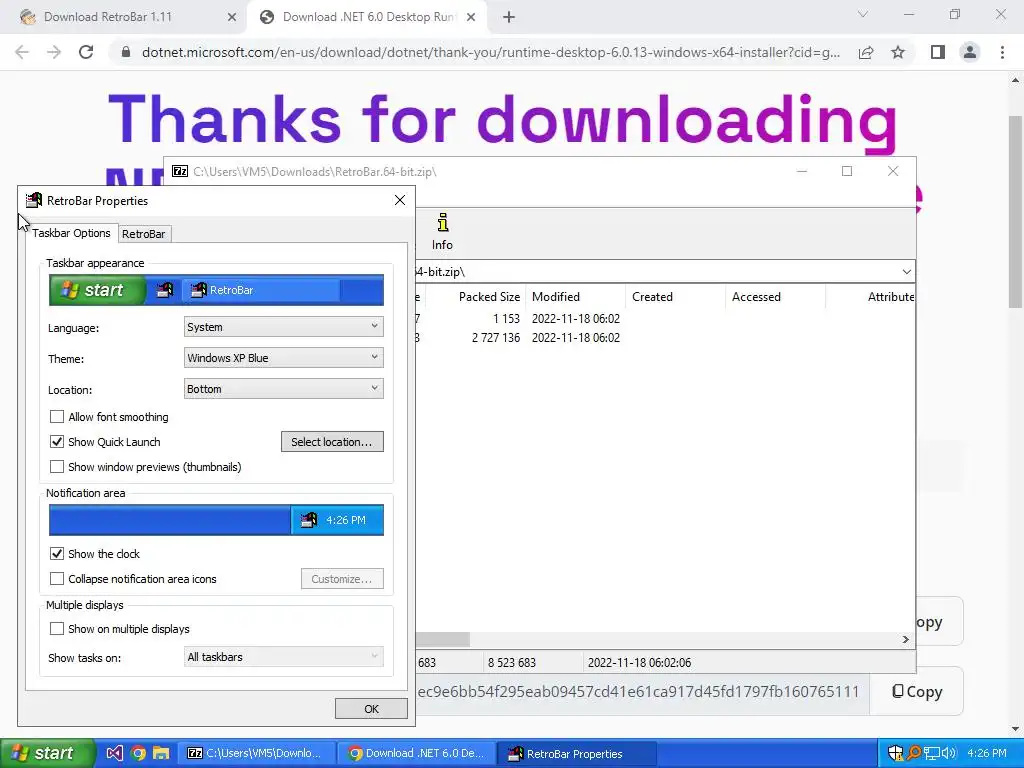Click the RetroBar Properties title icon

coord(34,200)
